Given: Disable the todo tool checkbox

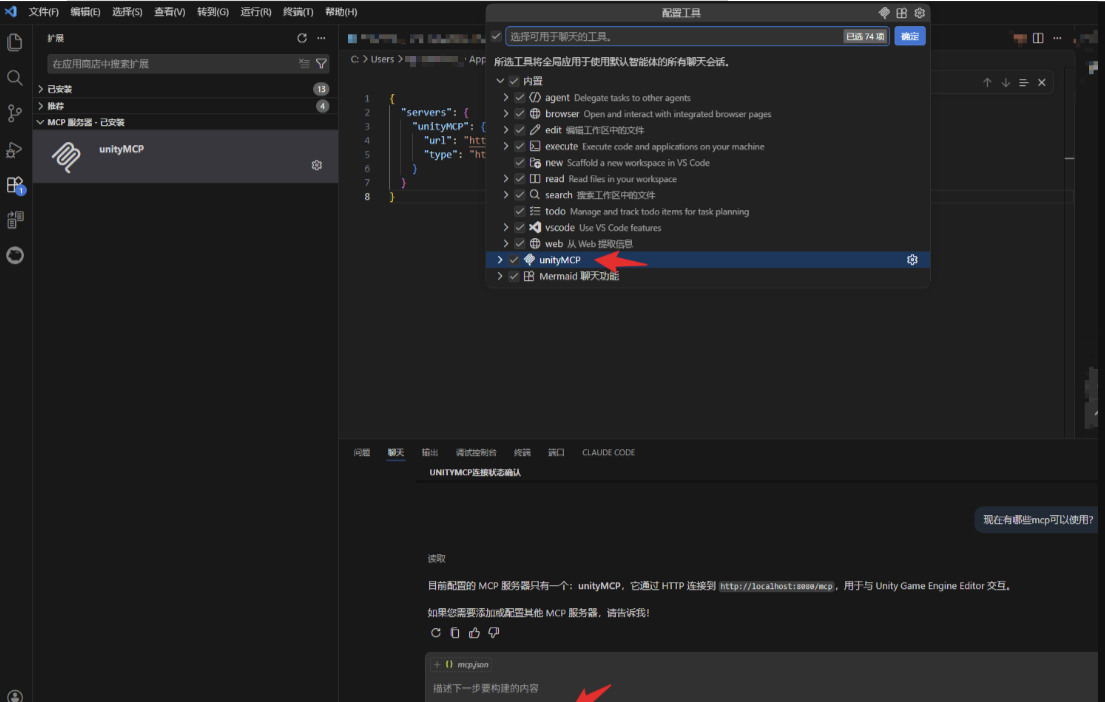Looking at the screenshot, I should [519, 212].
